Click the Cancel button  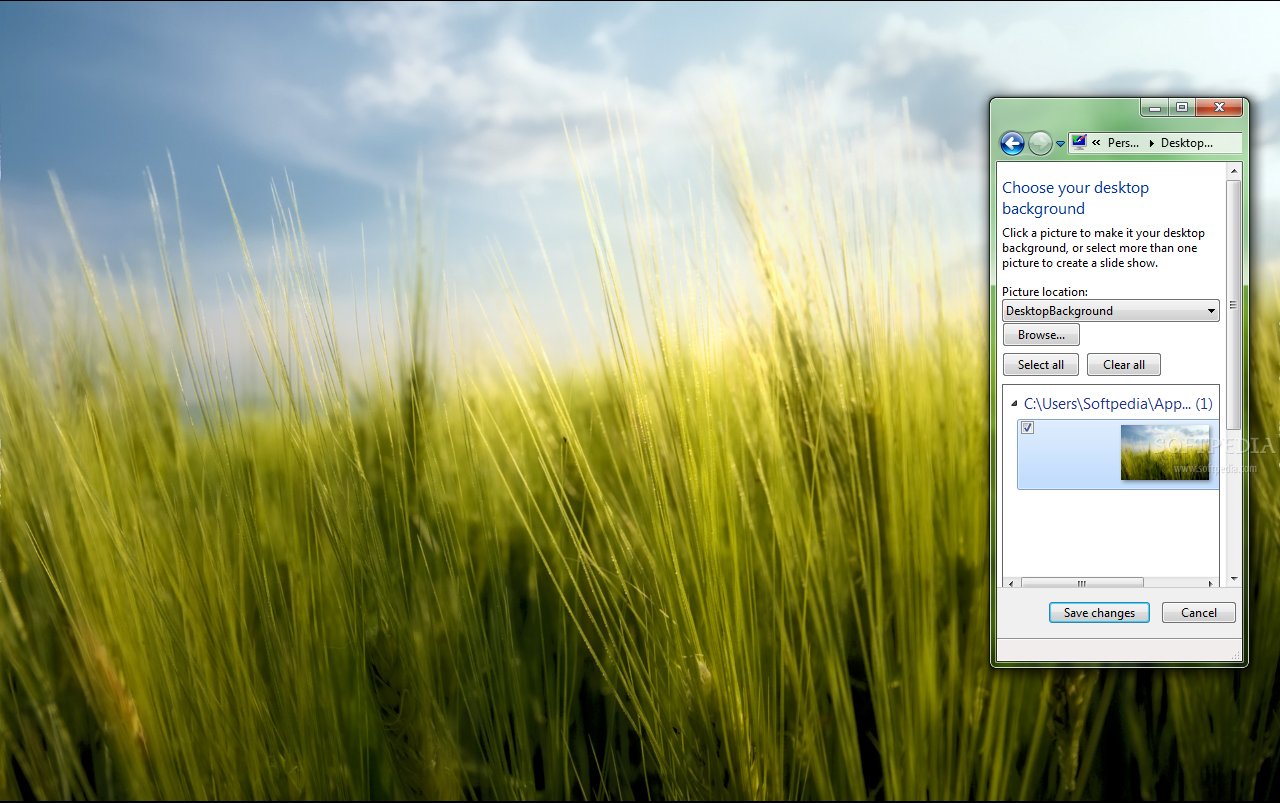[1199, 613]
